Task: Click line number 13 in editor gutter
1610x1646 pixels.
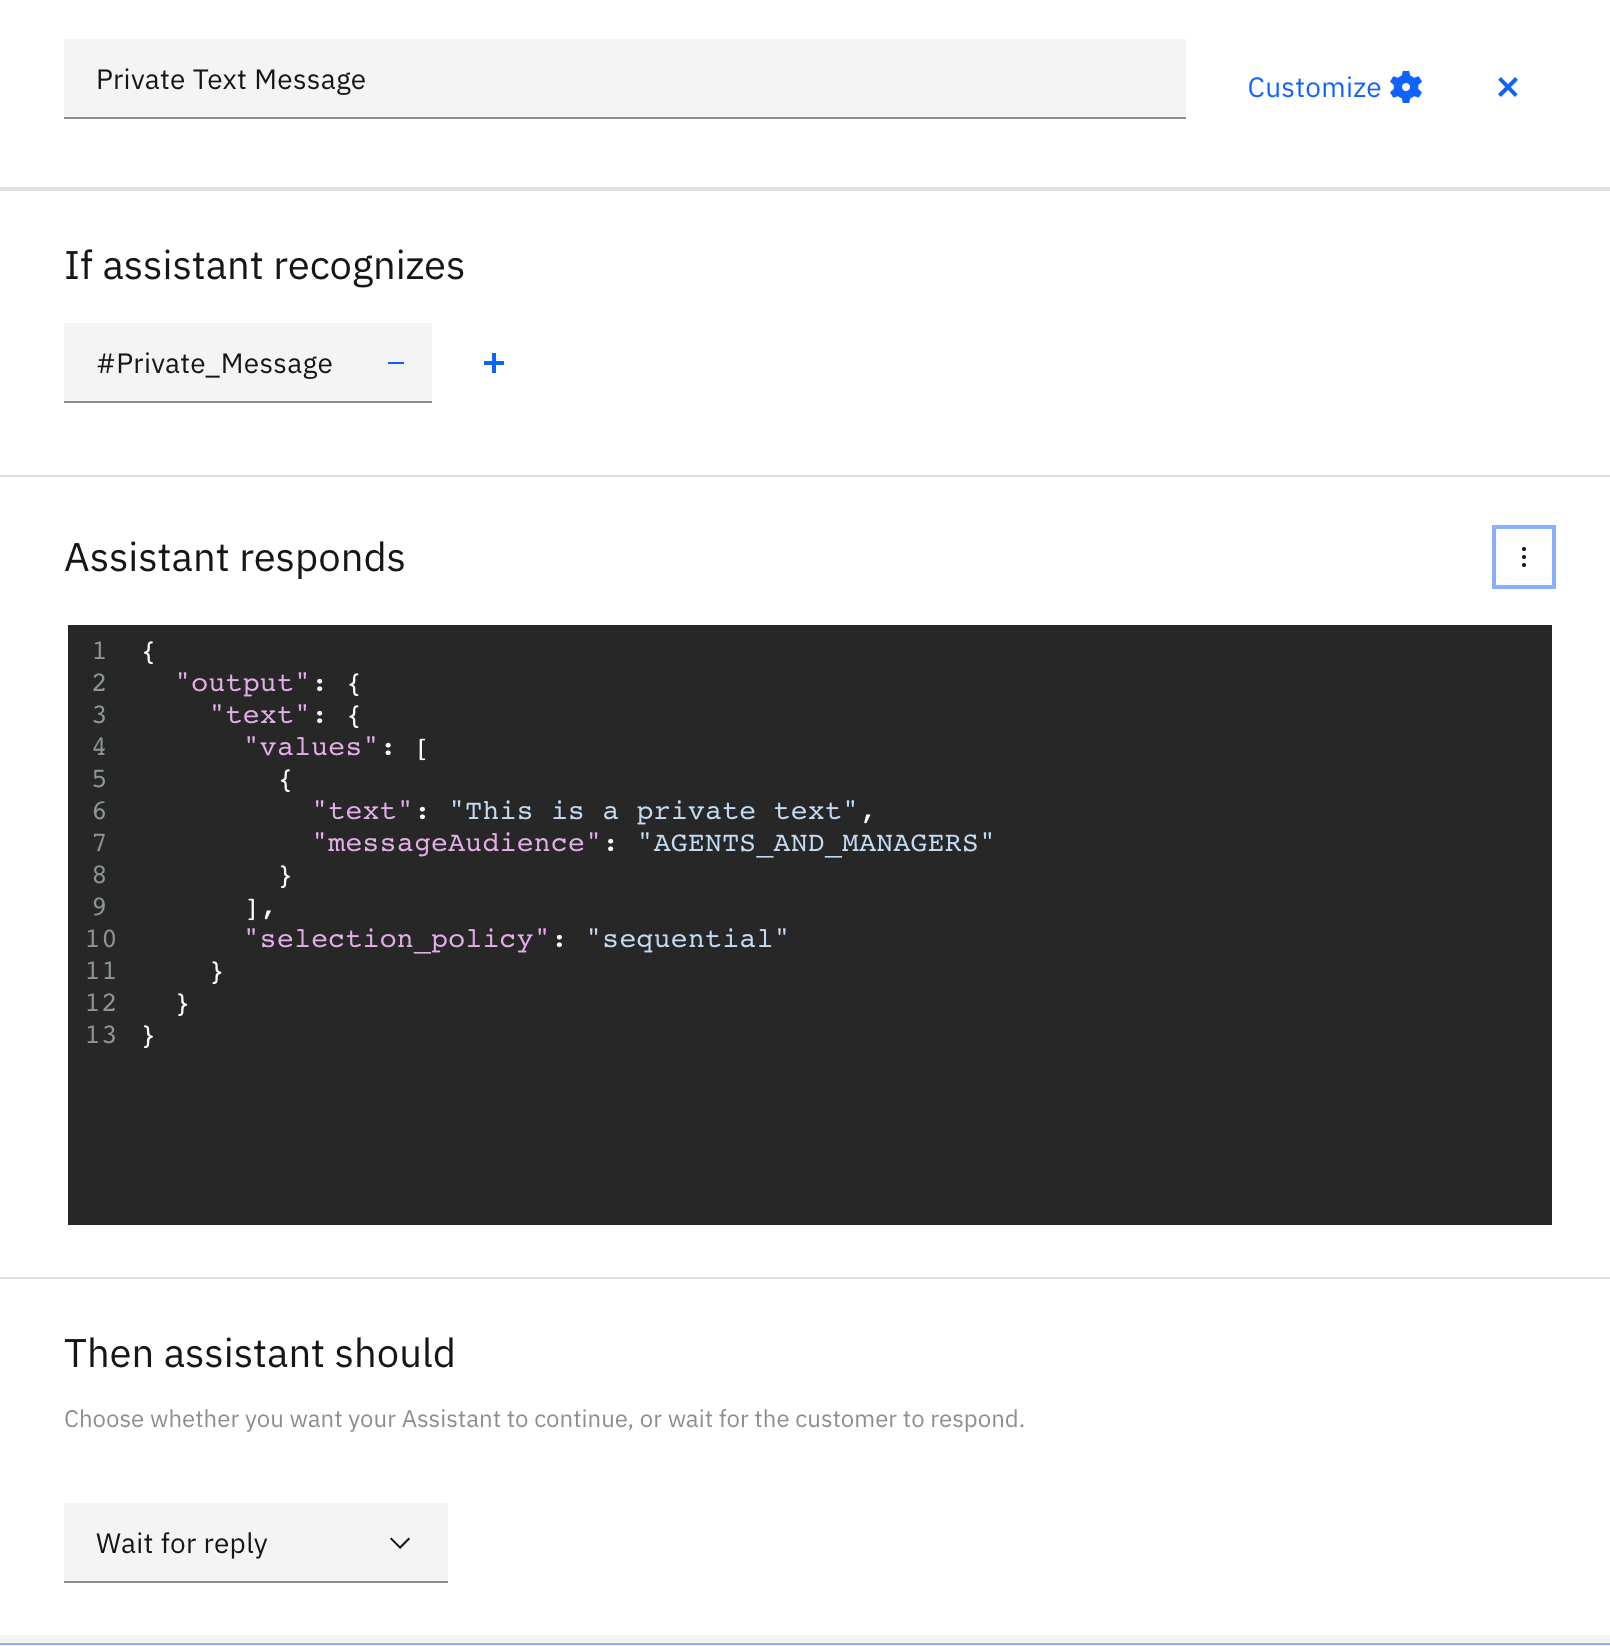Action: pyautogui.click(x=101, y=1035)
